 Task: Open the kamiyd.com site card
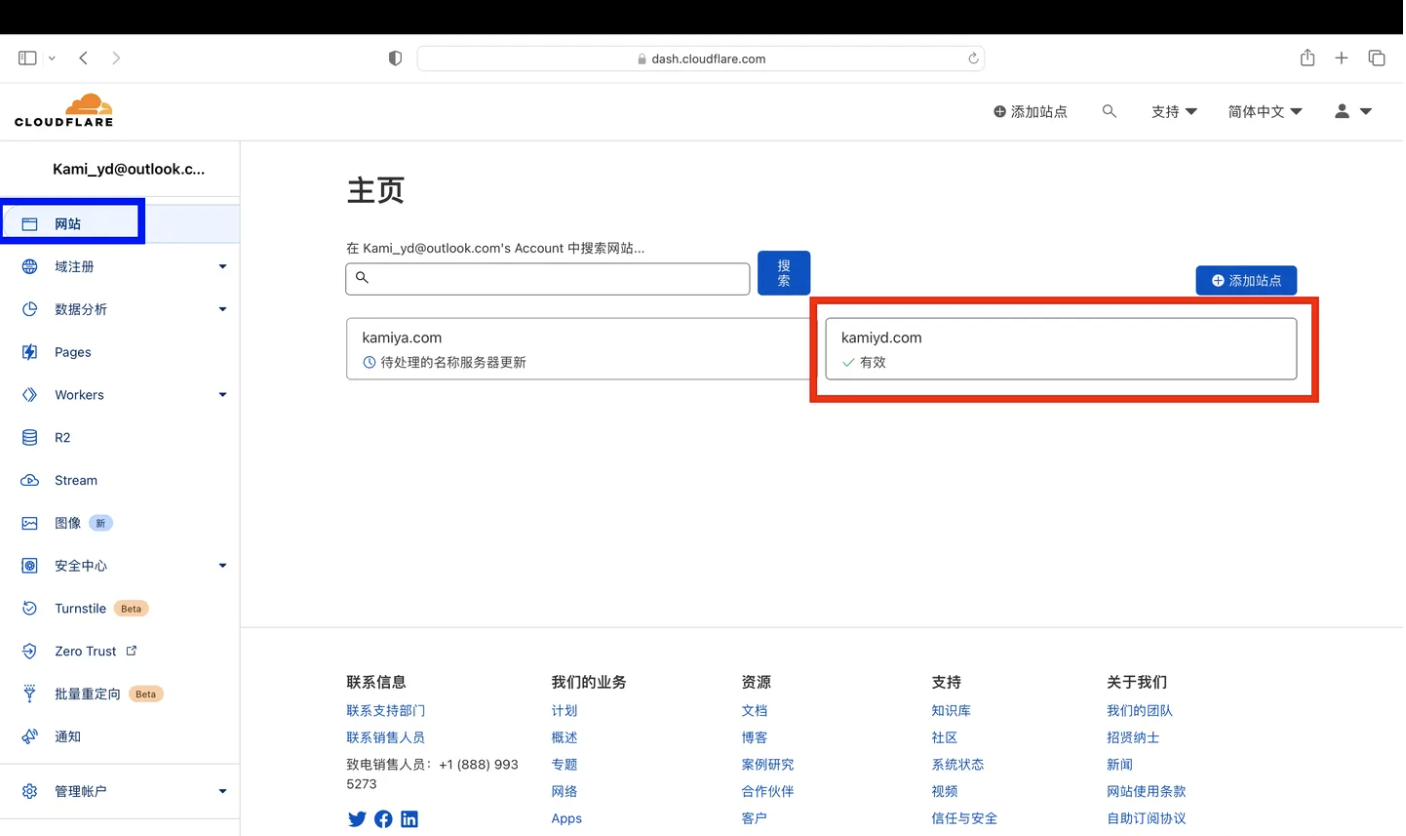(1060, 349)
